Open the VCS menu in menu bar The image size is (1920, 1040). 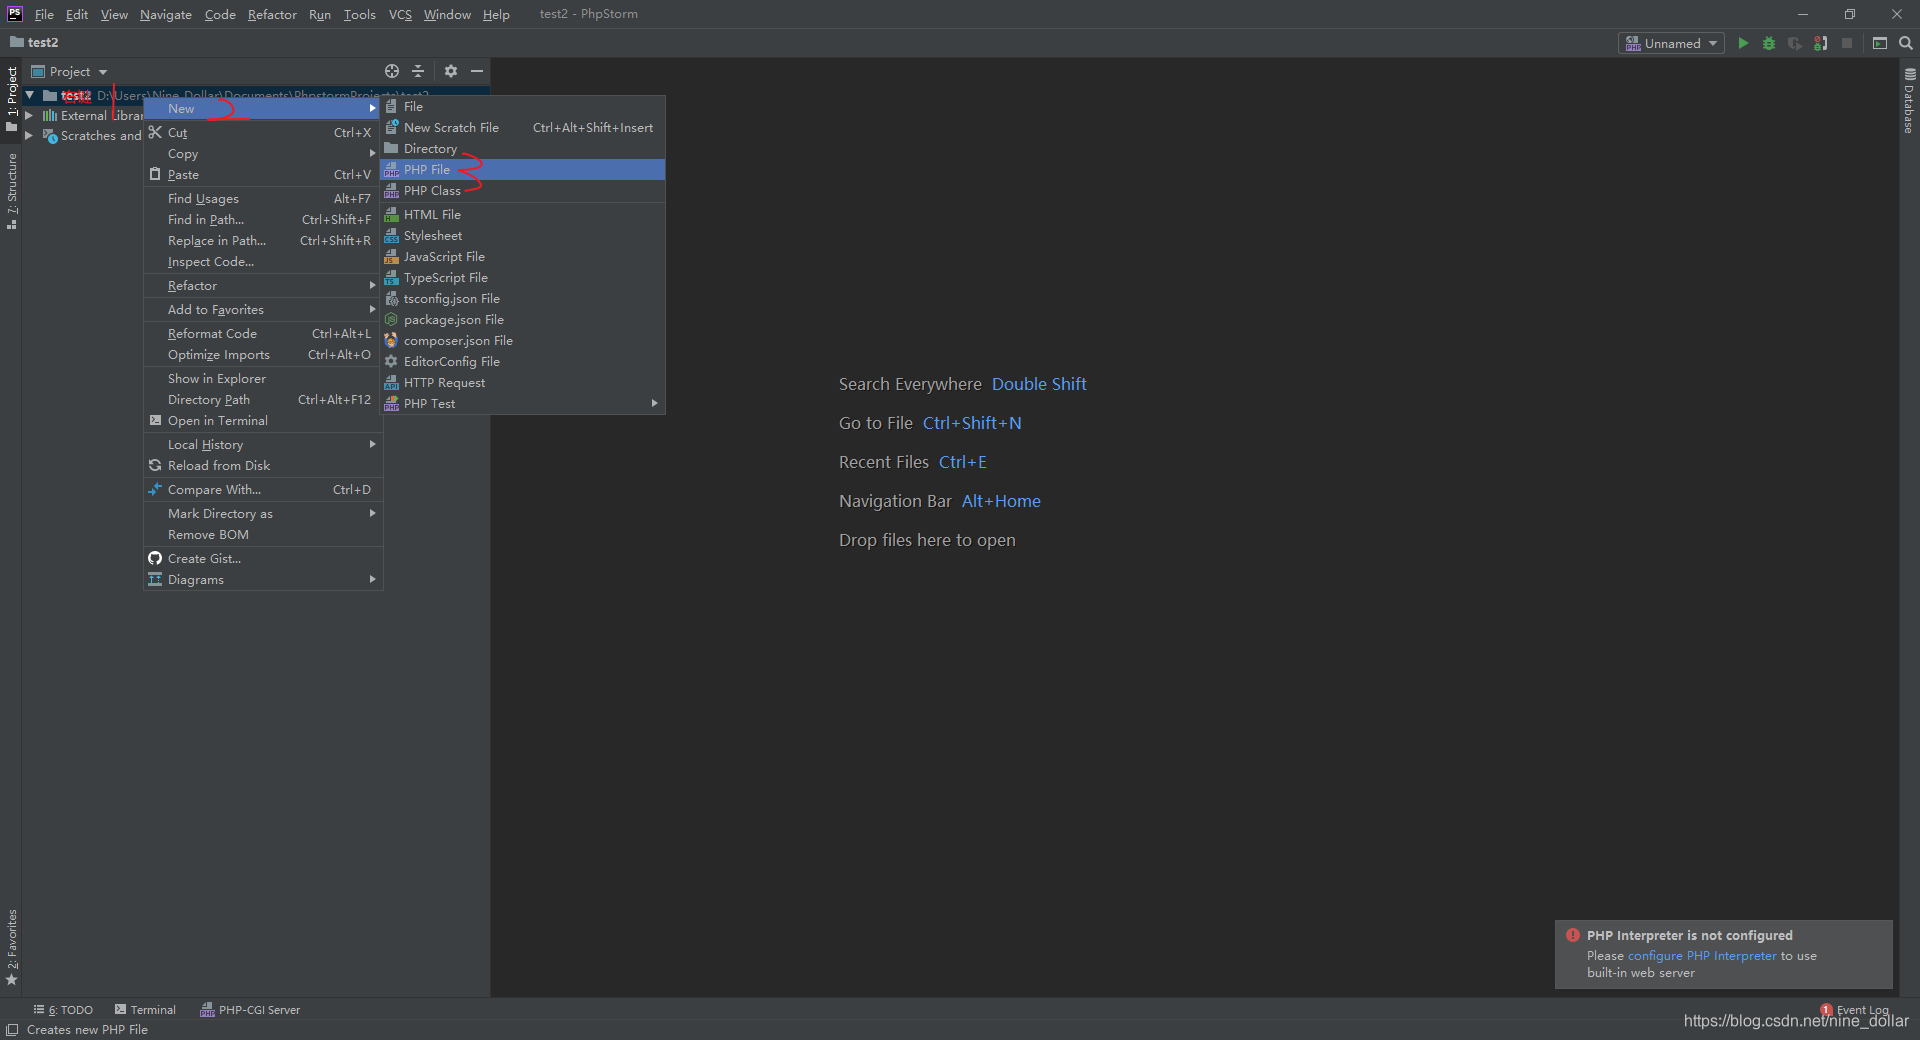pyautogui.click(x=400, y=14)
